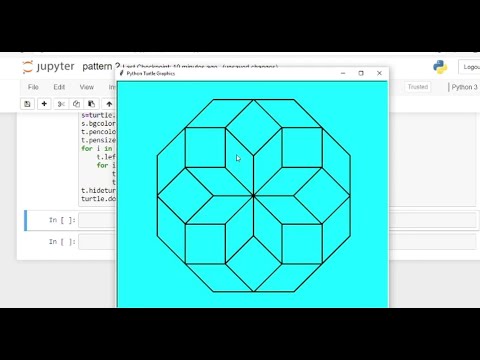The height and width of the screenshot is (360, 480).
Task: Open the Edit menu
Action: pyautogui.click(x=59, y=87)
